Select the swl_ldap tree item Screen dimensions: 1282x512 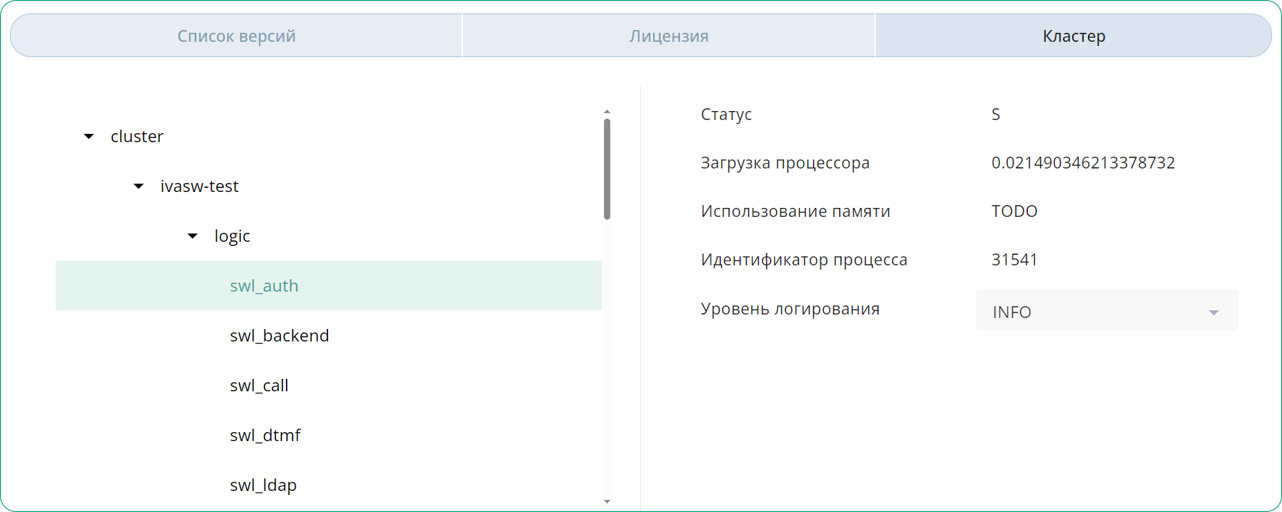[x=263, y=486]
